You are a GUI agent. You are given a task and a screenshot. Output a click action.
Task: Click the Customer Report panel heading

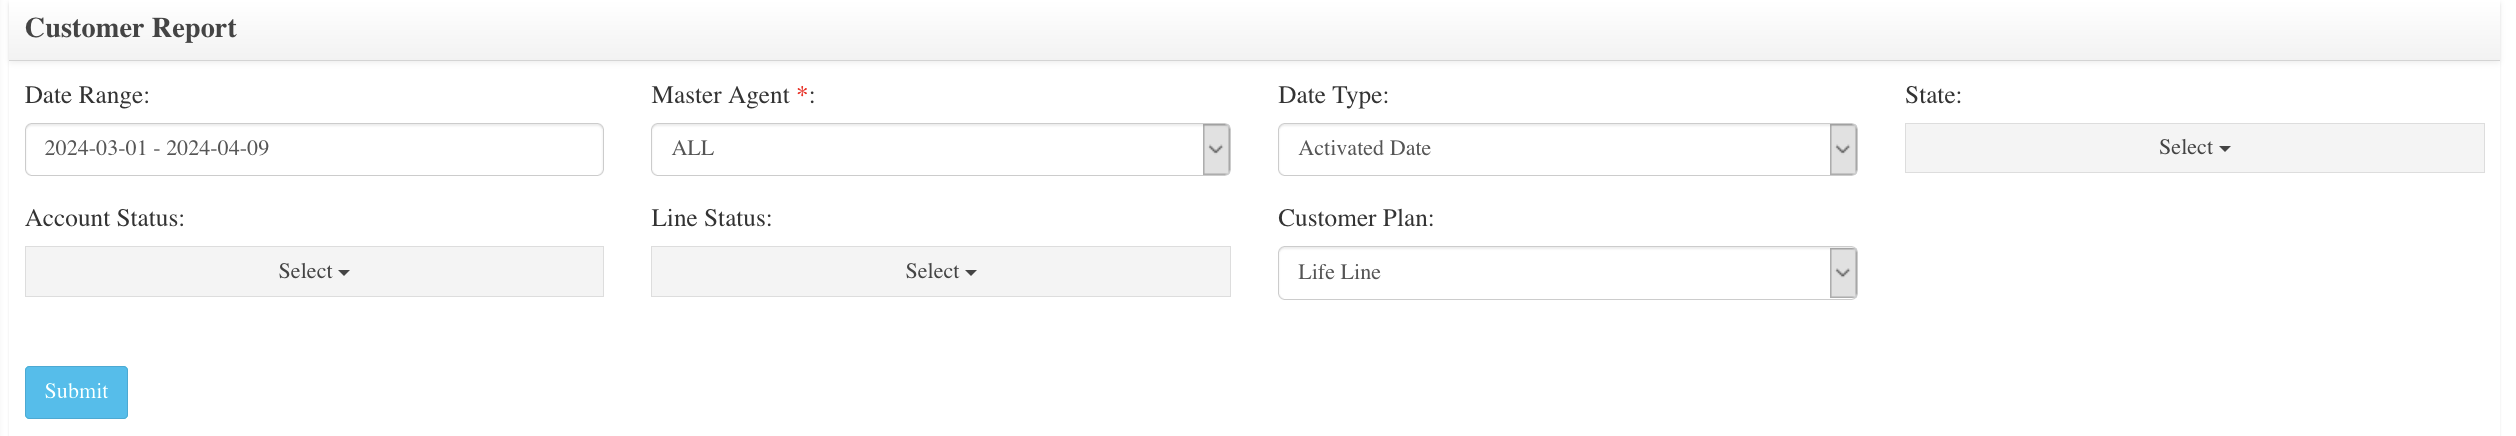131,28
